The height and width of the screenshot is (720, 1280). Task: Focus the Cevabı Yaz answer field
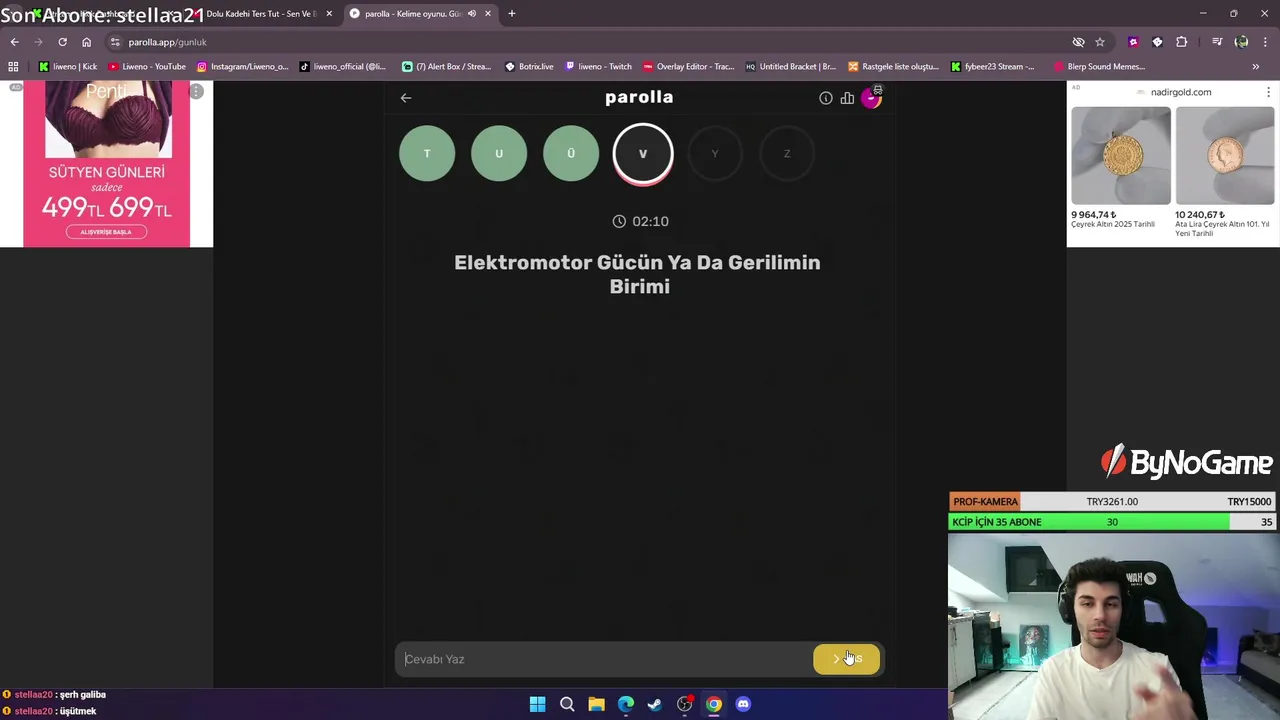click(x=605, y=659)
